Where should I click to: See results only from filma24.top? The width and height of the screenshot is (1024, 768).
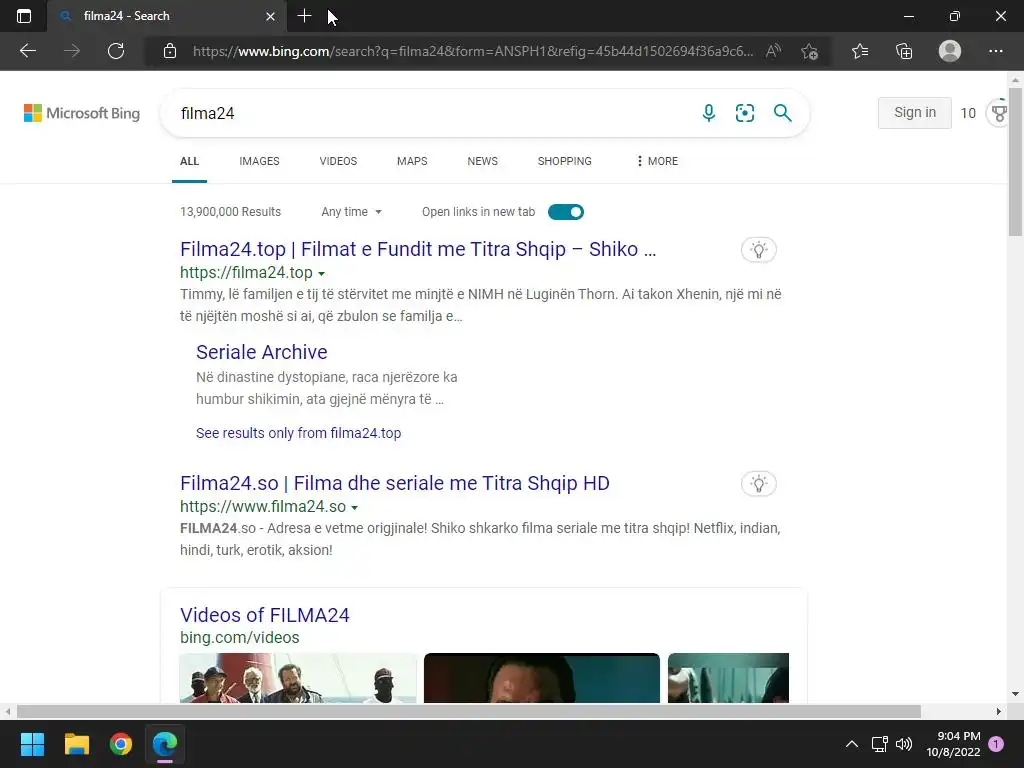pos(298,433)
